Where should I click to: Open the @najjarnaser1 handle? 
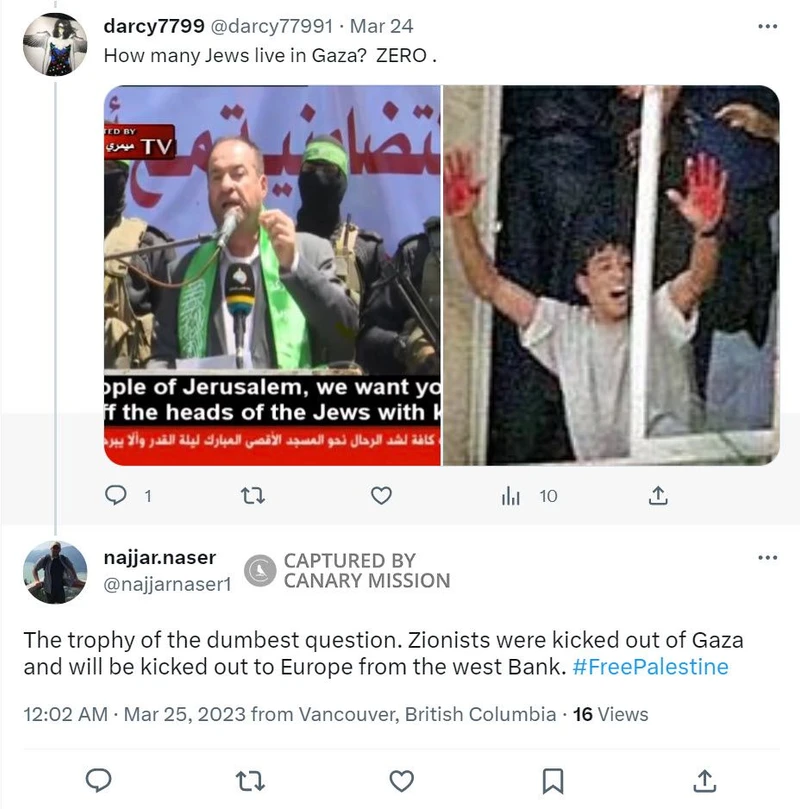pyautogui.click(x=167, y=584)
